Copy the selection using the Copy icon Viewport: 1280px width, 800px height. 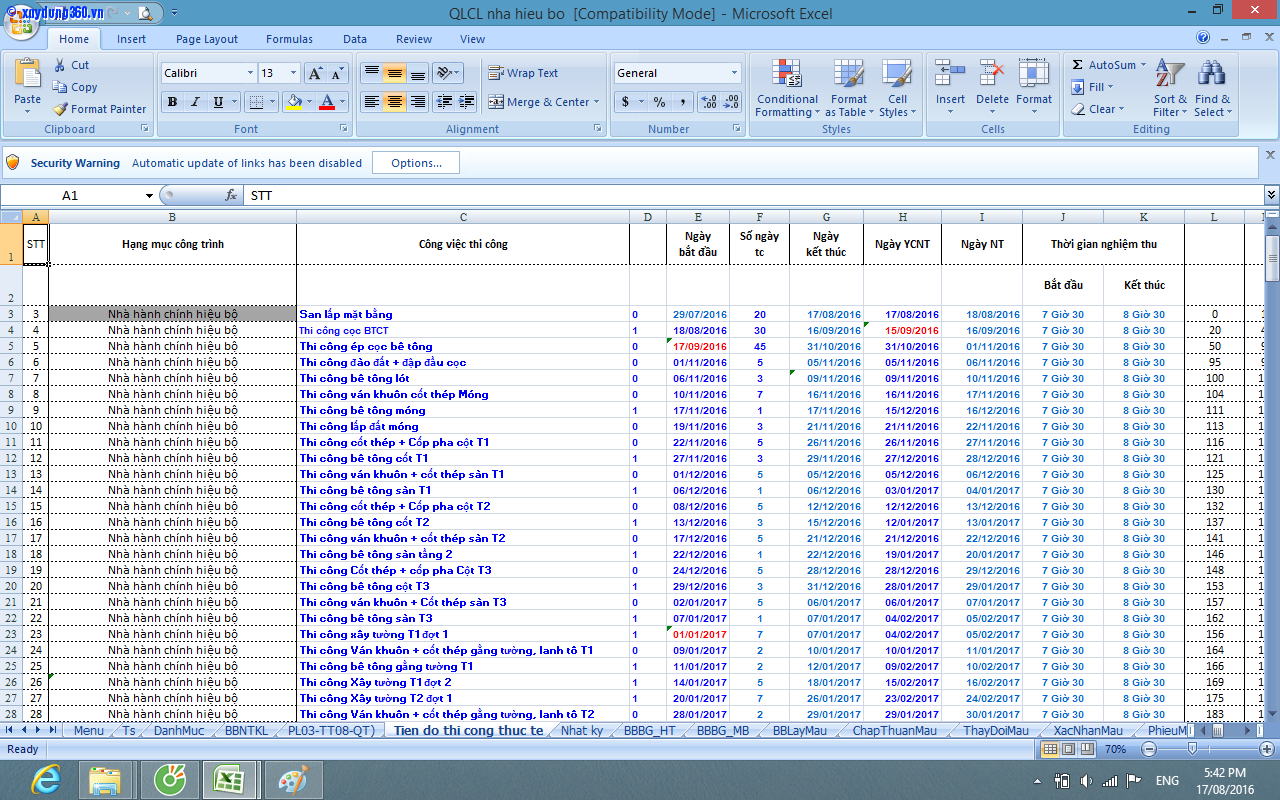(61, 87)
